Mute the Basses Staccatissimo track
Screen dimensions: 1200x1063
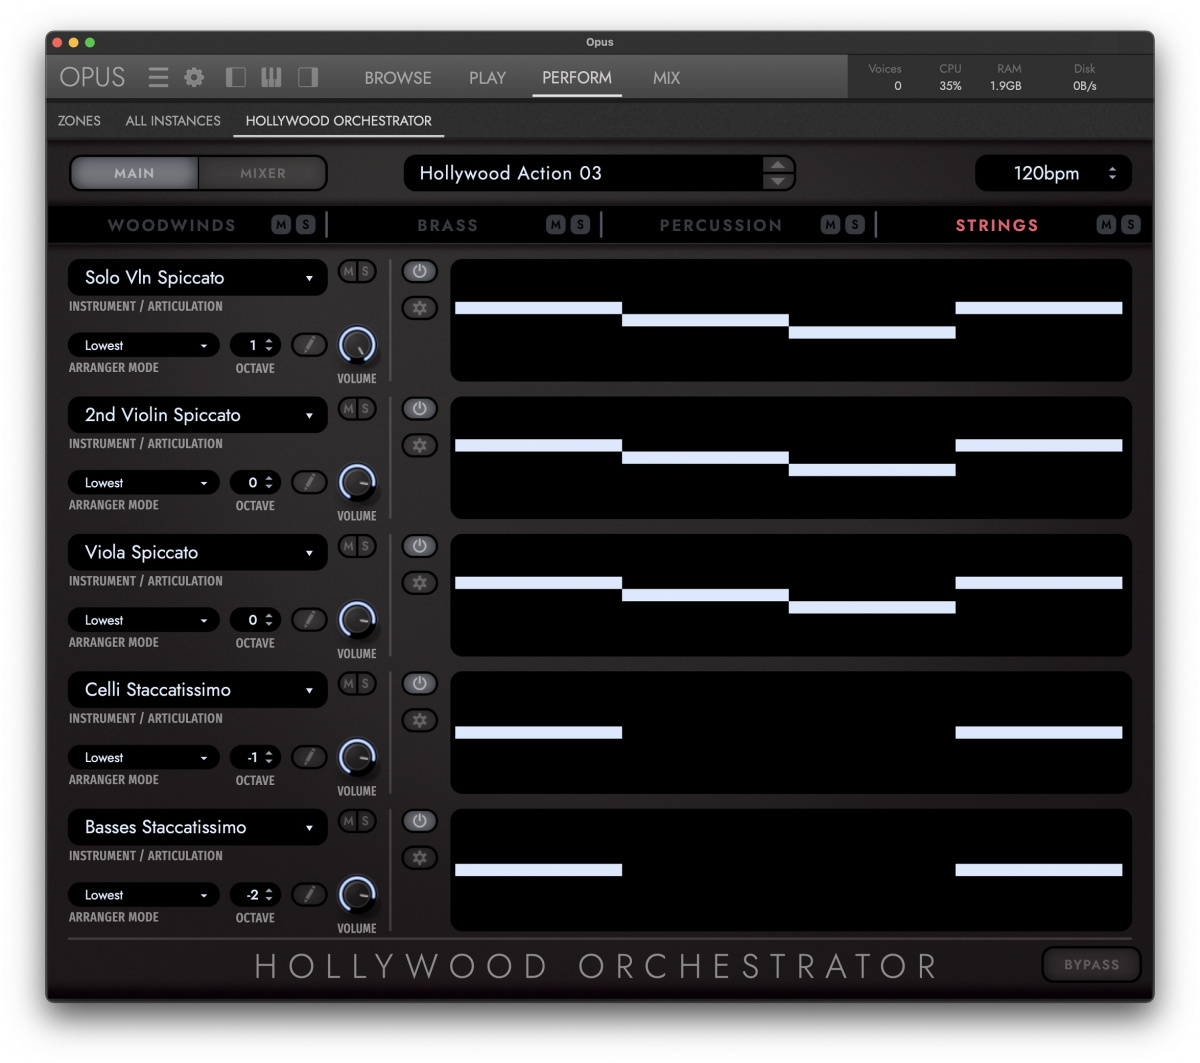[x=348, y=821]
